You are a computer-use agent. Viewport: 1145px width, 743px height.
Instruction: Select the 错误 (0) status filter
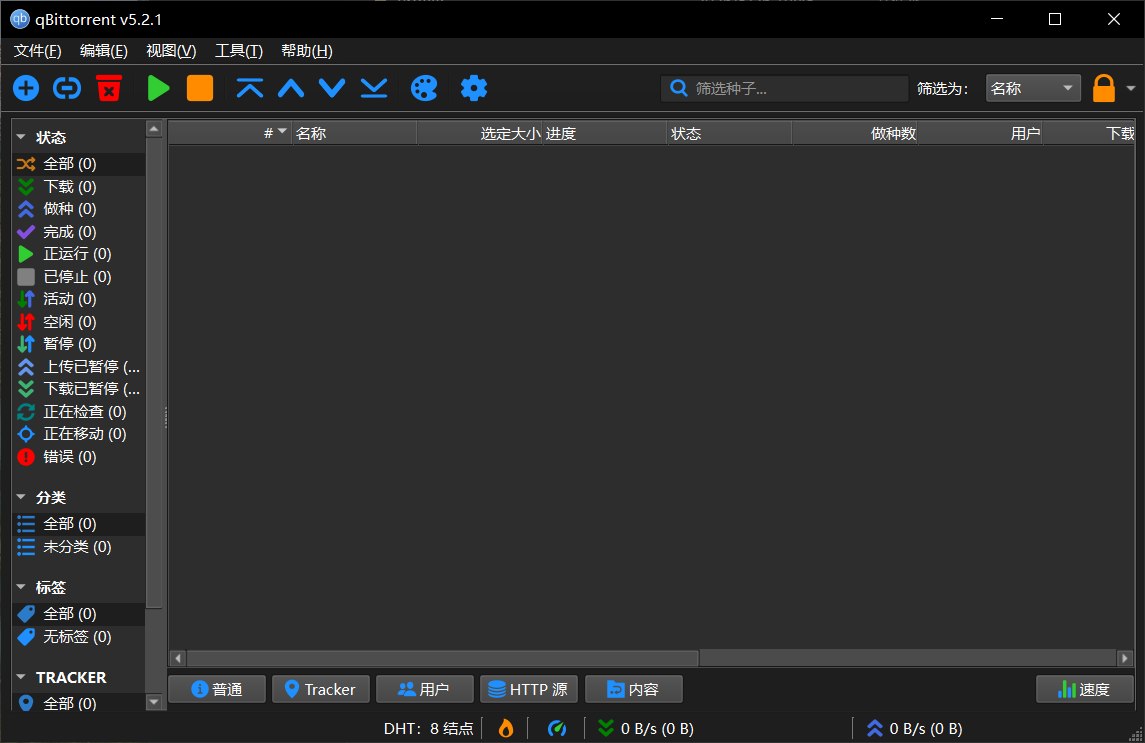[79, 457]
